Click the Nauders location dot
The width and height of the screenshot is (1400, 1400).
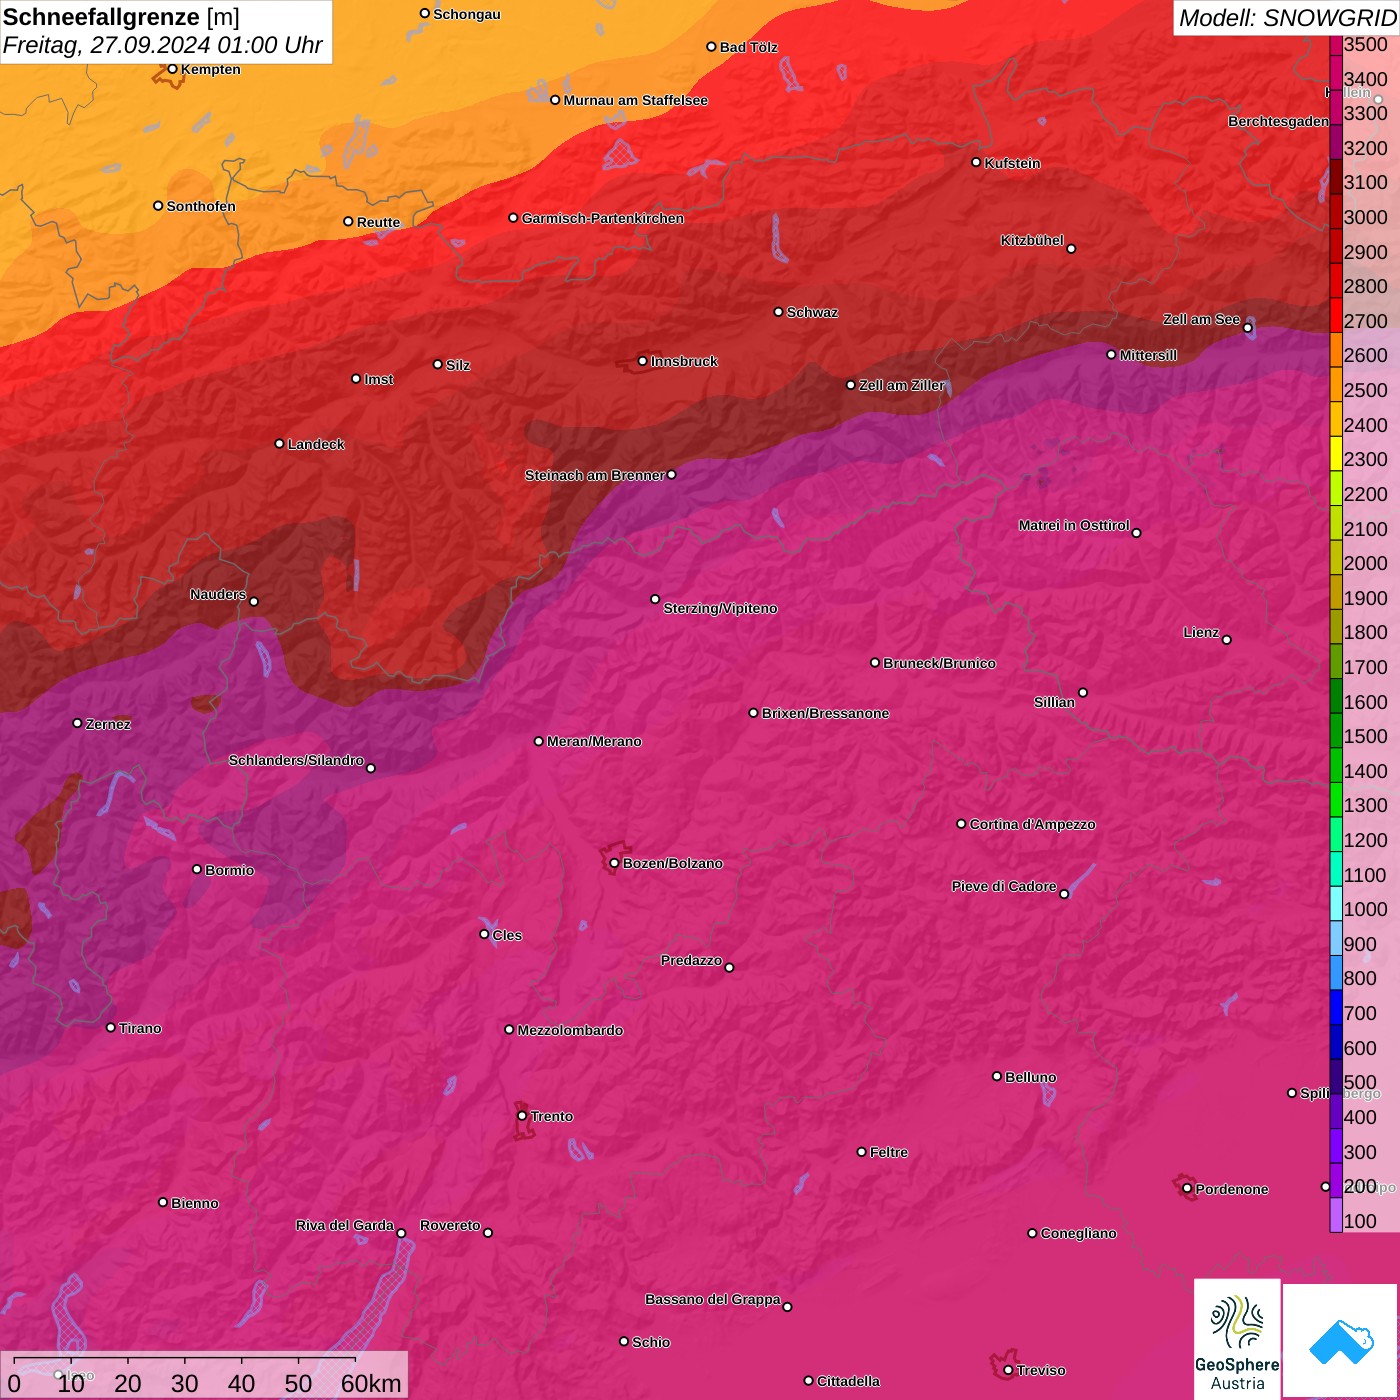pos(254,601)
